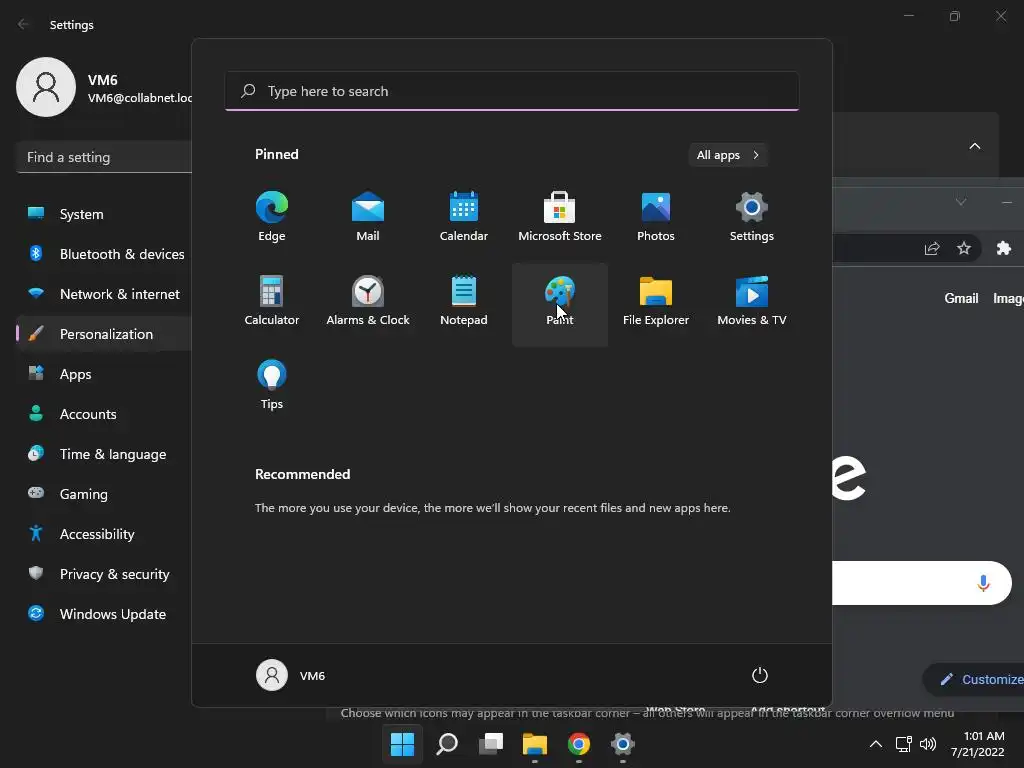Click the power button in Start
1024x768 pixels.
point(760,675)
